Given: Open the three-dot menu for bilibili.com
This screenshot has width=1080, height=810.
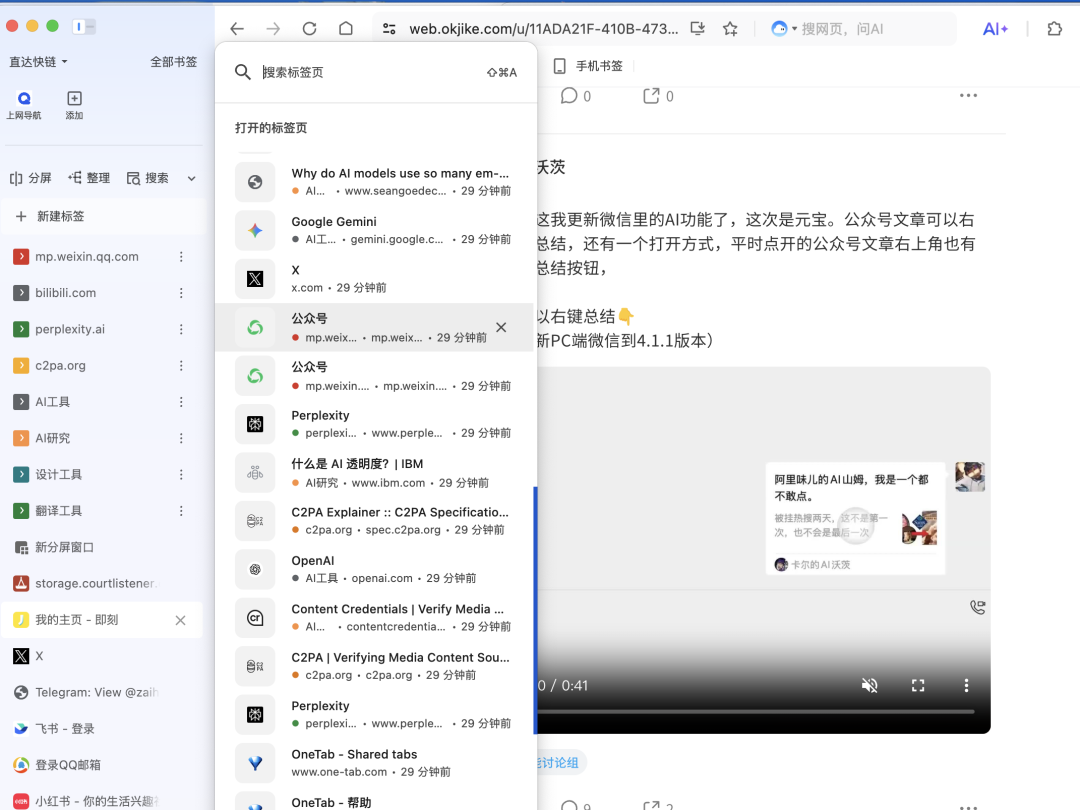Looking at the screenshot, I should [x=182, y=292].
